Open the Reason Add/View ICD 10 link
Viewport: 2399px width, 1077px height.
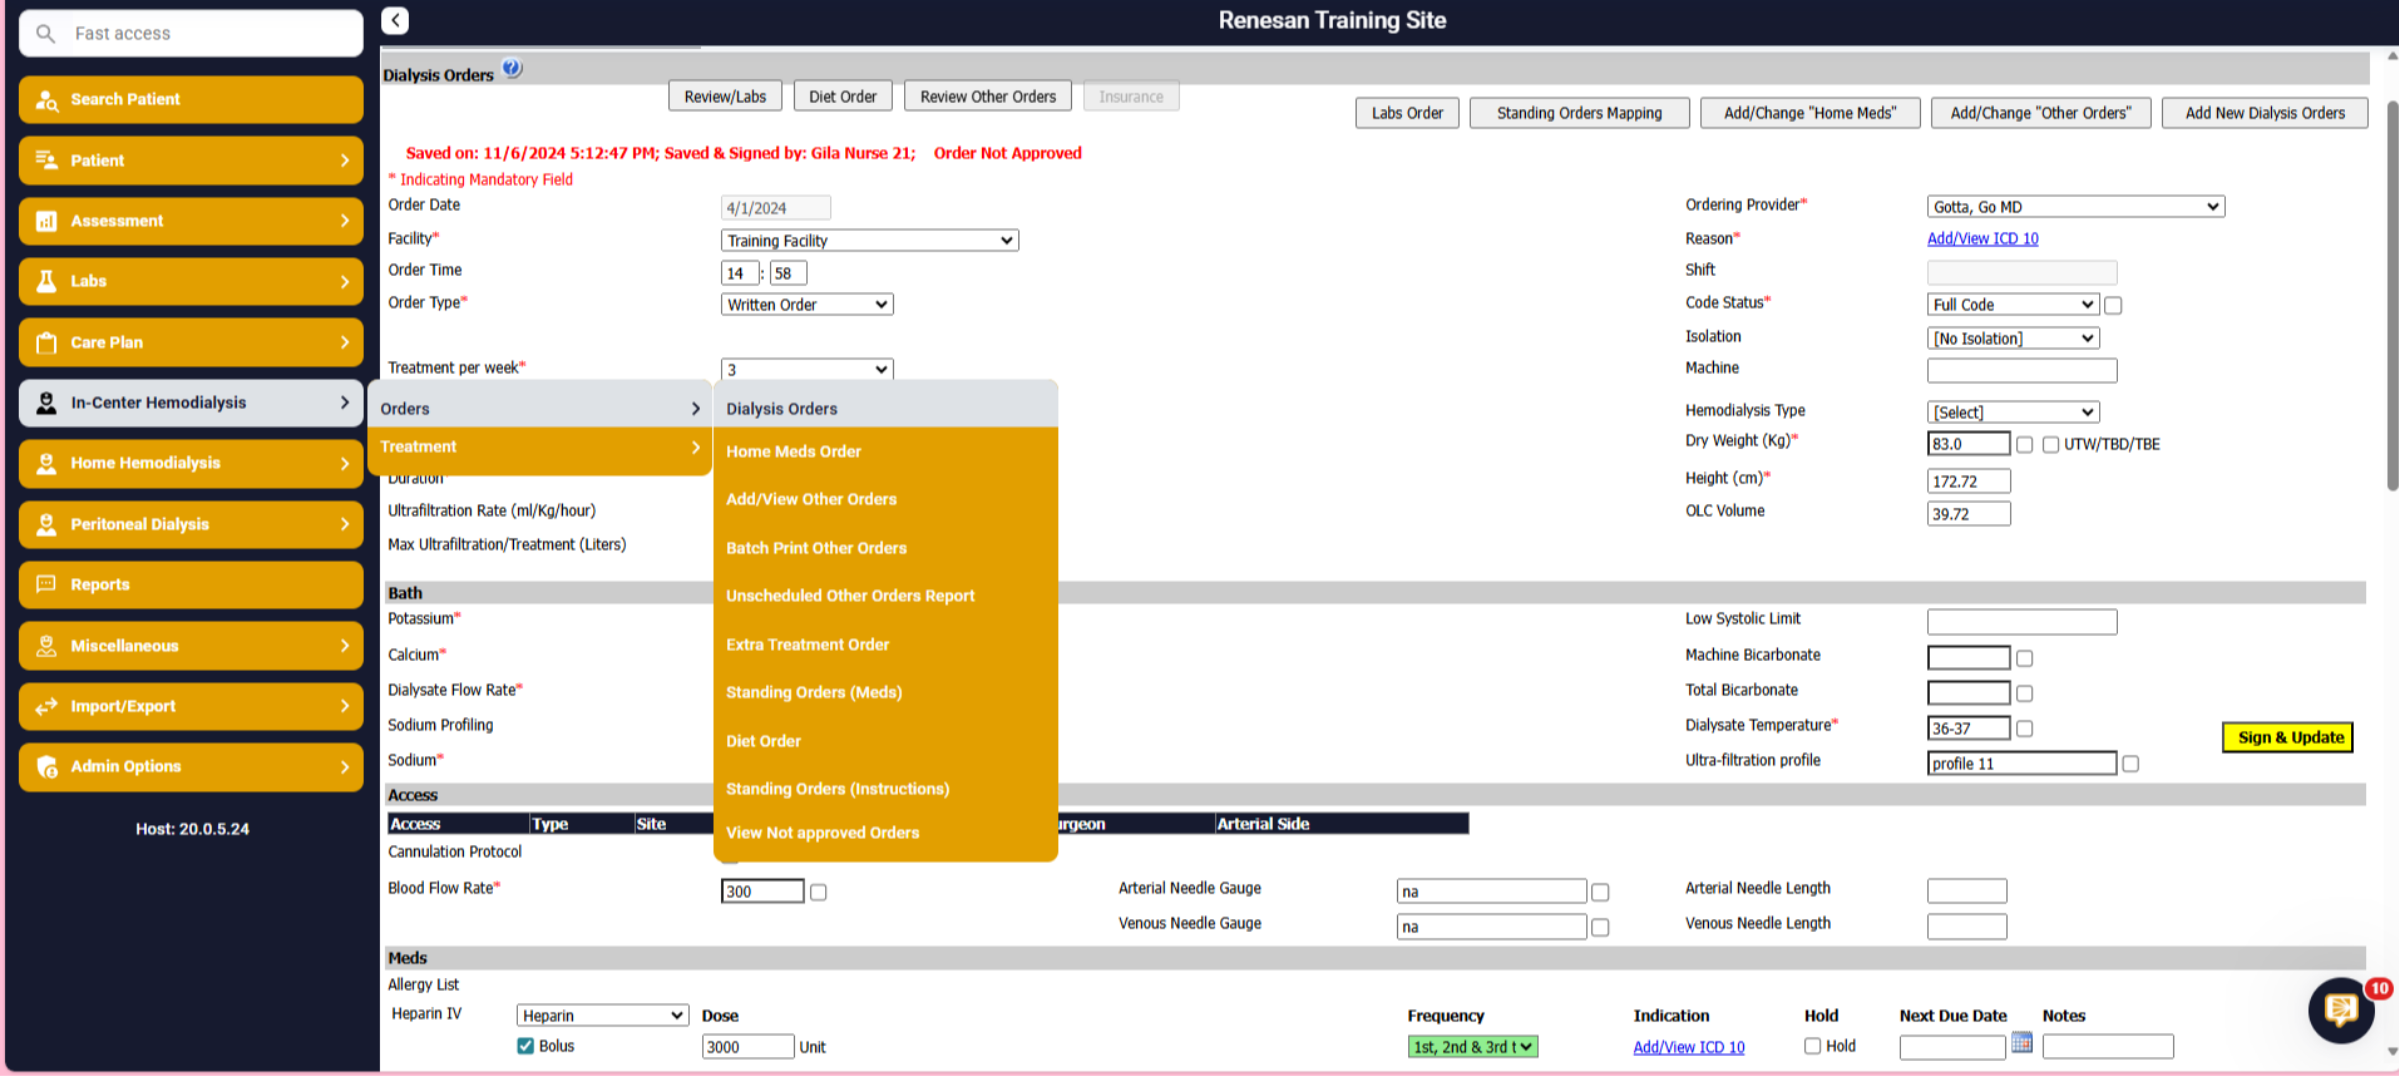pyautogui.click(x=1982, y=239)
